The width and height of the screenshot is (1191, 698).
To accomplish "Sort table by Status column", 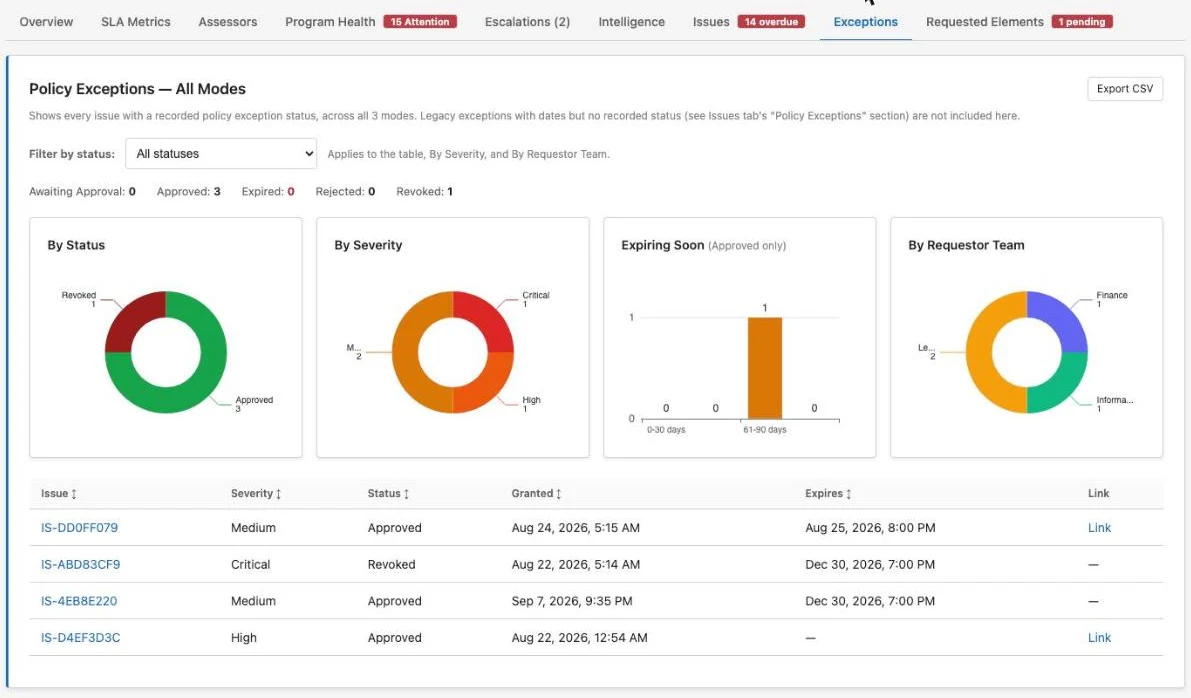I will coord(388,494).
